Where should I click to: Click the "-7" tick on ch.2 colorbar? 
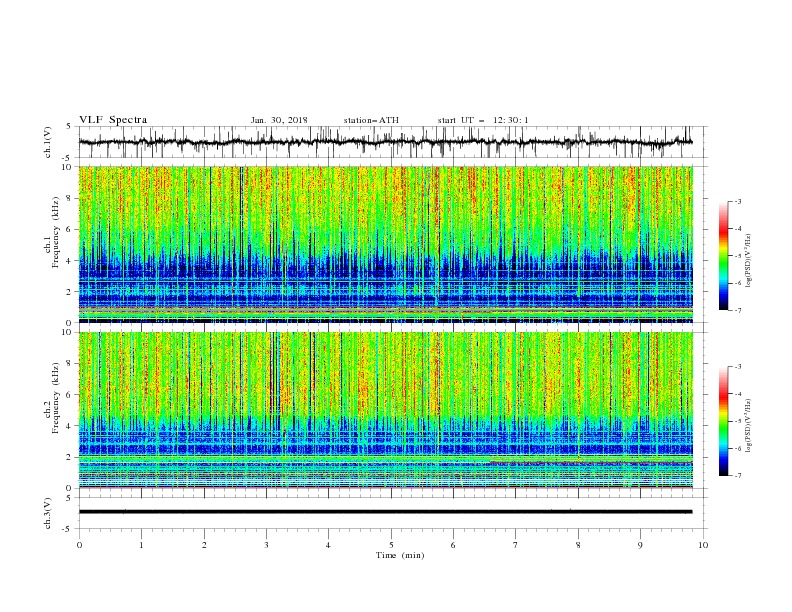pos(738,476)
